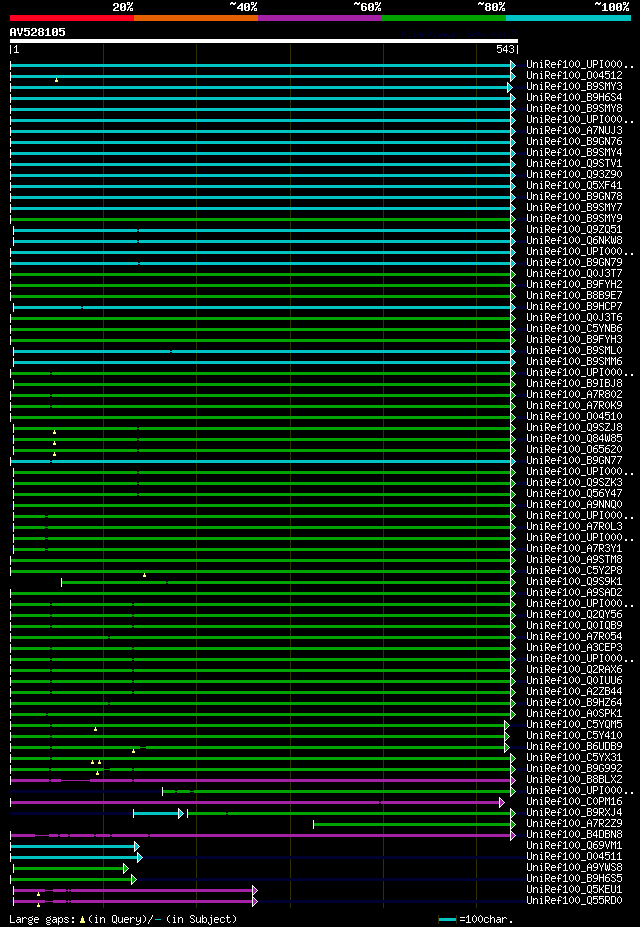Screen dimensions: 640x927
Task: Select the UniRef100_A9STM8 label
Action: click(x=574, y=560)
